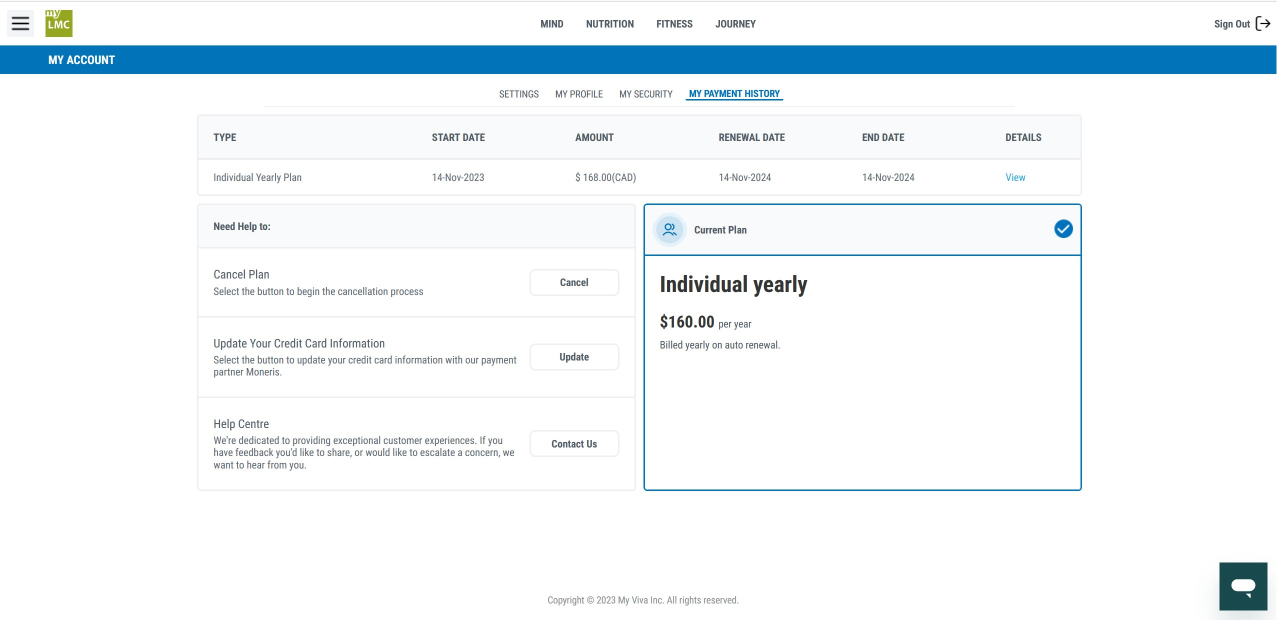This screenshot has height=620, width=1277.
Task: Toggle the Current Plan blue checkmark
Action: click(x=1063, y=229)
